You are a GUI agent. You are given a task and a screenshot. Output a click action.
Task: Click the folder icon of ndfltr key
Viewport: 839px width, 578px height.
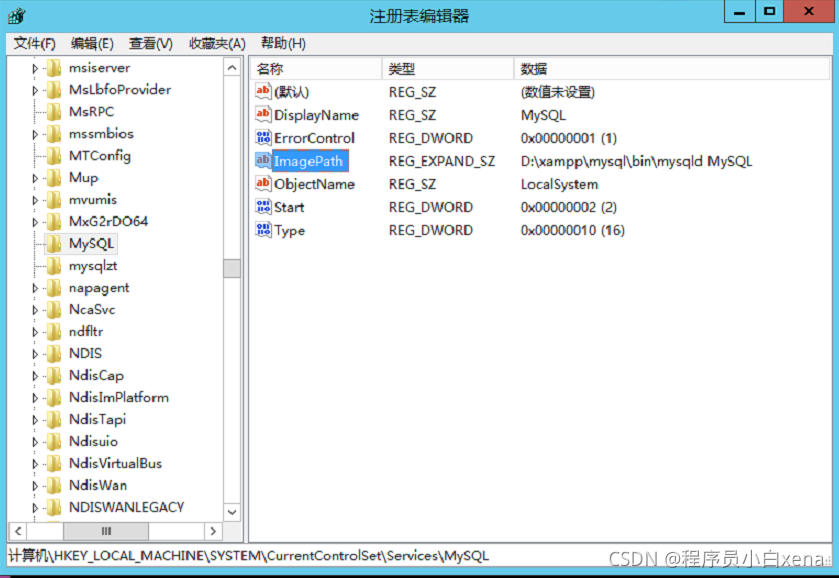[x=54, y=332]
